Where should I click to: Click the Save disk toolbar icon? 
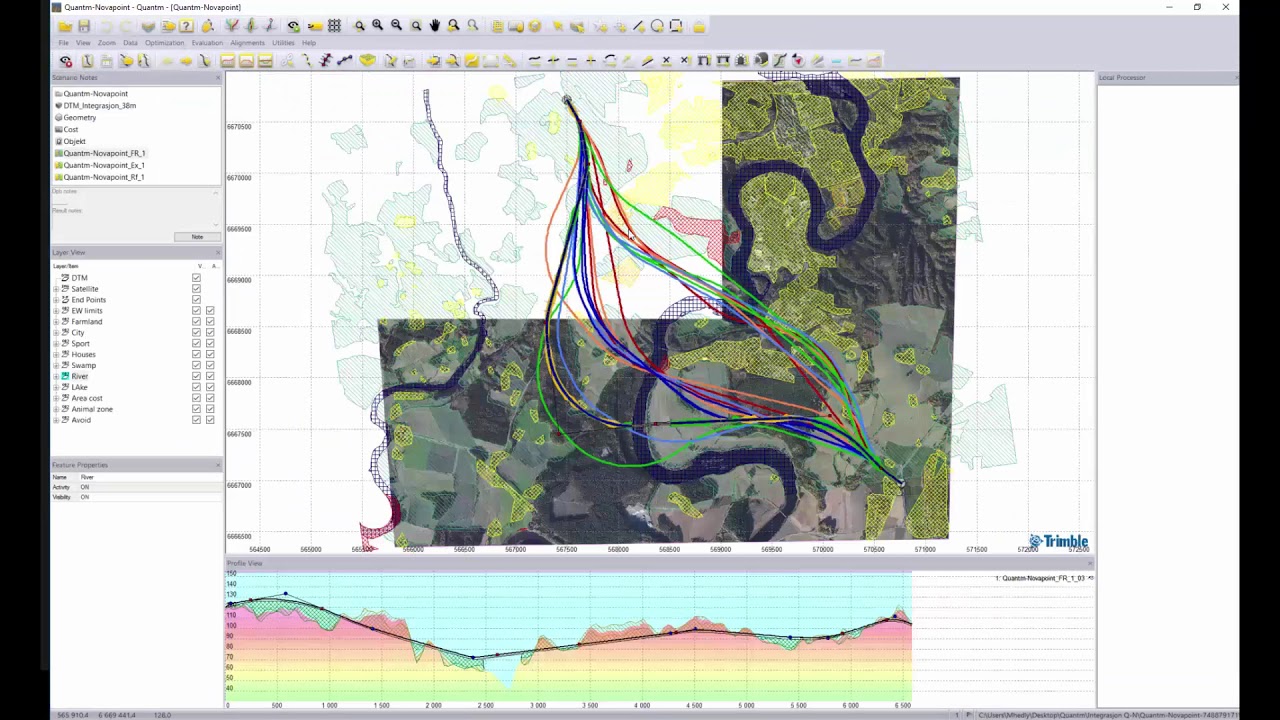tap(84, 26)
